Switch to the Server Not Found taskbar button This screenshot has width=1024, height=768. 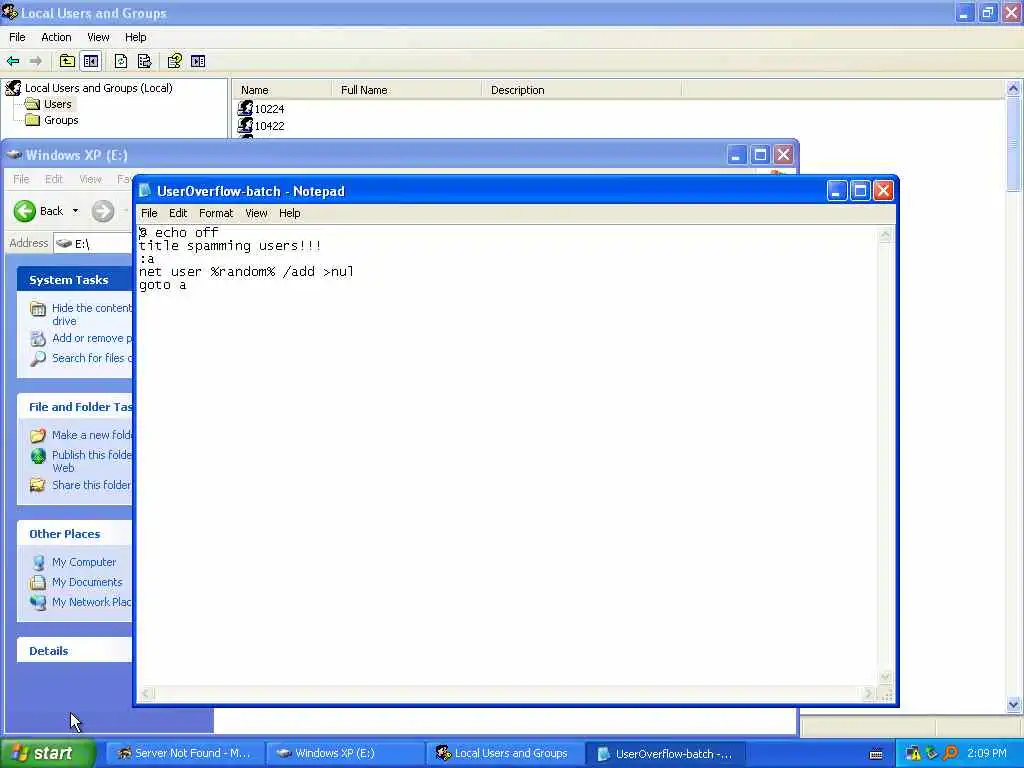coord(184,753)
